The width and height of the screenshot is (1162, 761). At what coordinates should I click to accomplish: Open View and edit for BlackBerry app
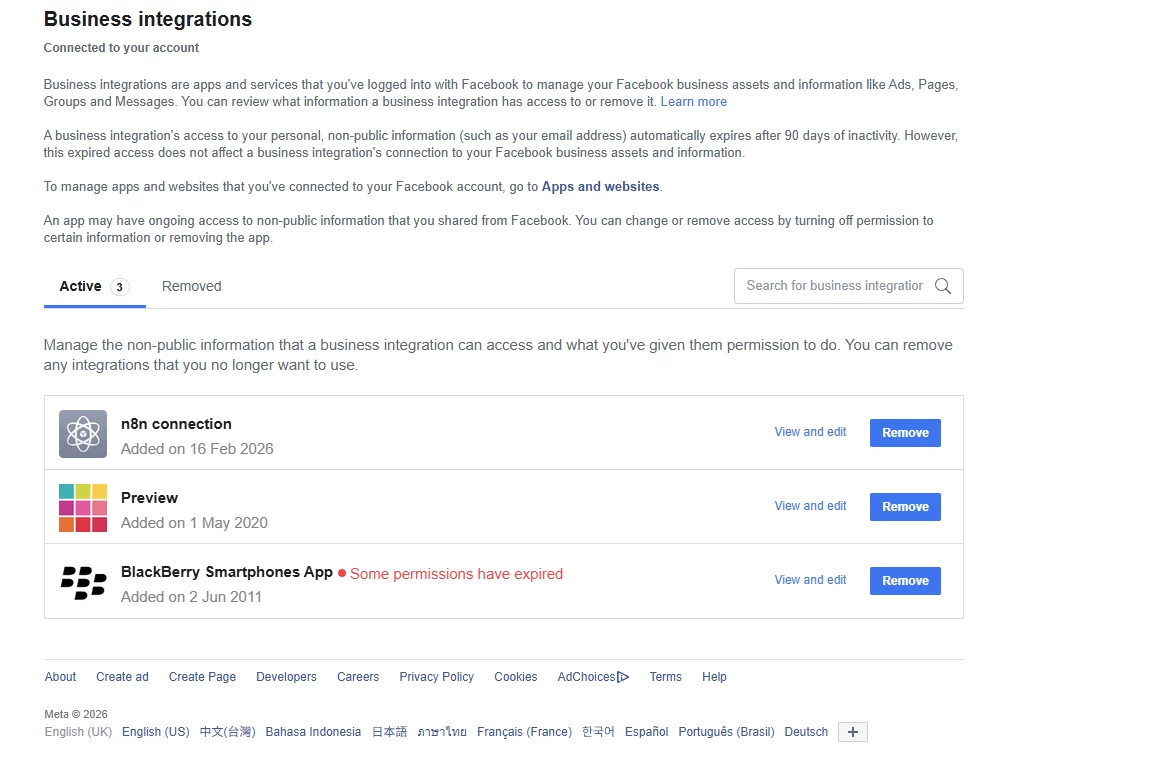[810, 580]
